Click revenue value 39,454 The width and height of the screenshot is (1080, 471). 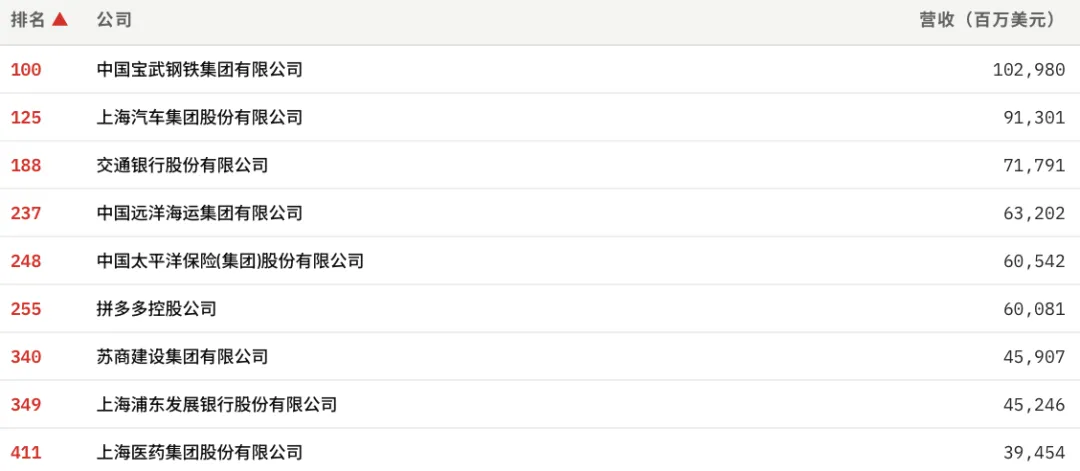(1035, 452)
